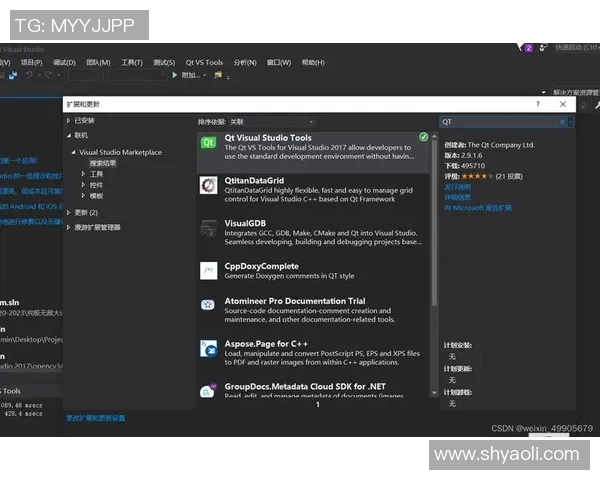
Task: Click the QtitanDataGrid extension icon
Action: coord(208,185)
